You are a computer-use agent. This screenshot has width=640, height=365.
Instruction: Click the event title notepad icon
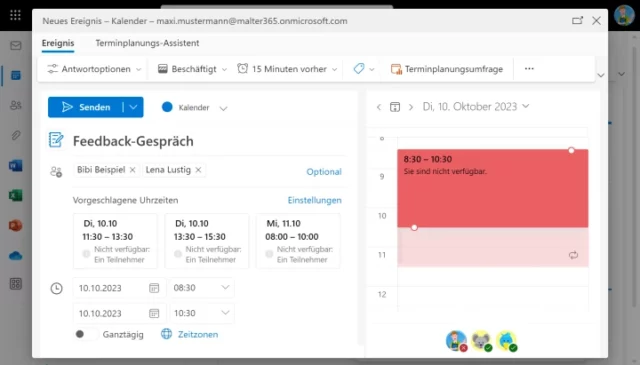click(56, 140)
